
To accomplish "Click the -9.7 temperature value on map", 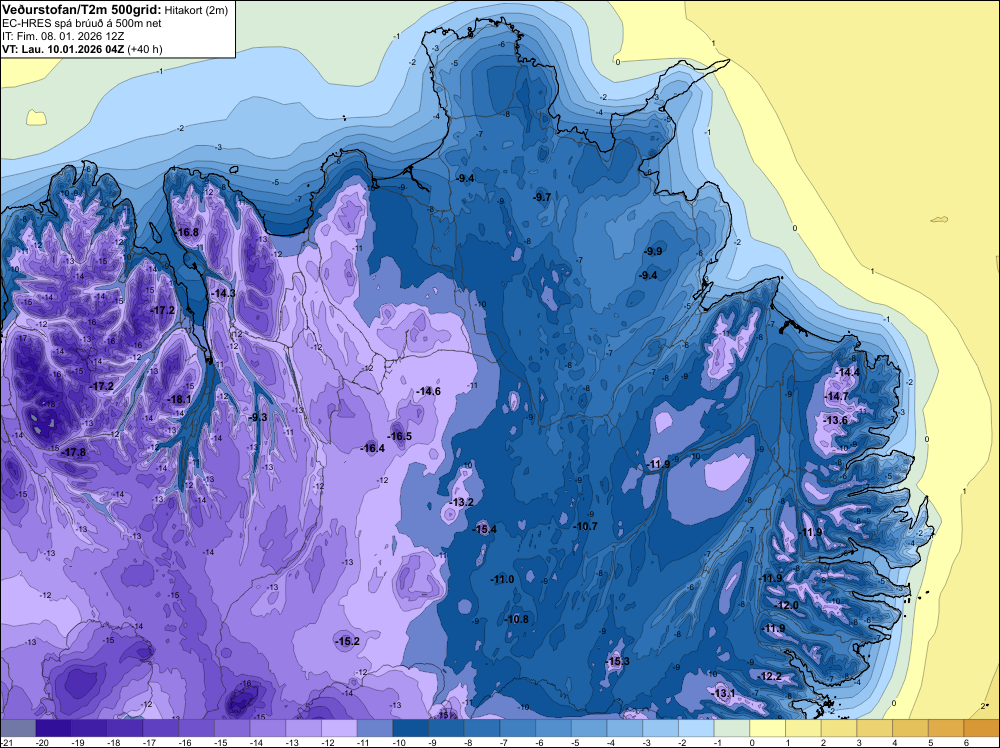I will coord(542,197).
